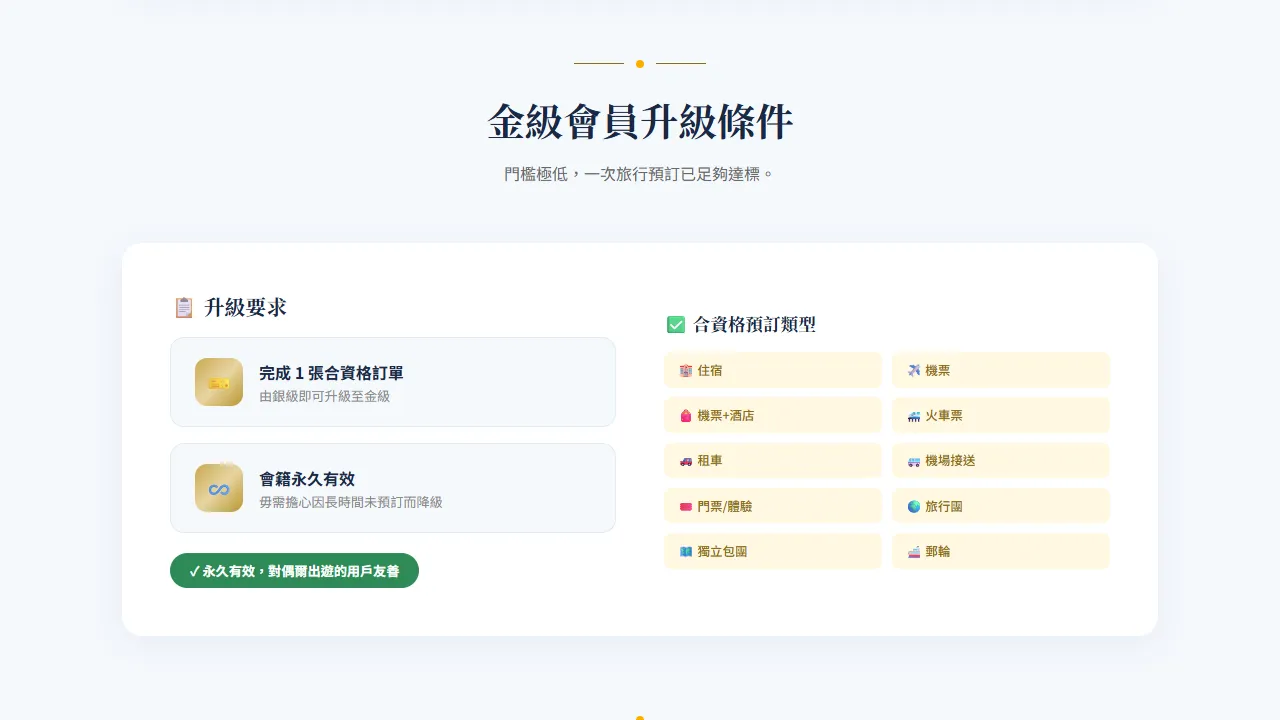Open the 完成 1 張合資格訂單 card
Viewport: 1280px width, 720px height.
click(392, 382)
